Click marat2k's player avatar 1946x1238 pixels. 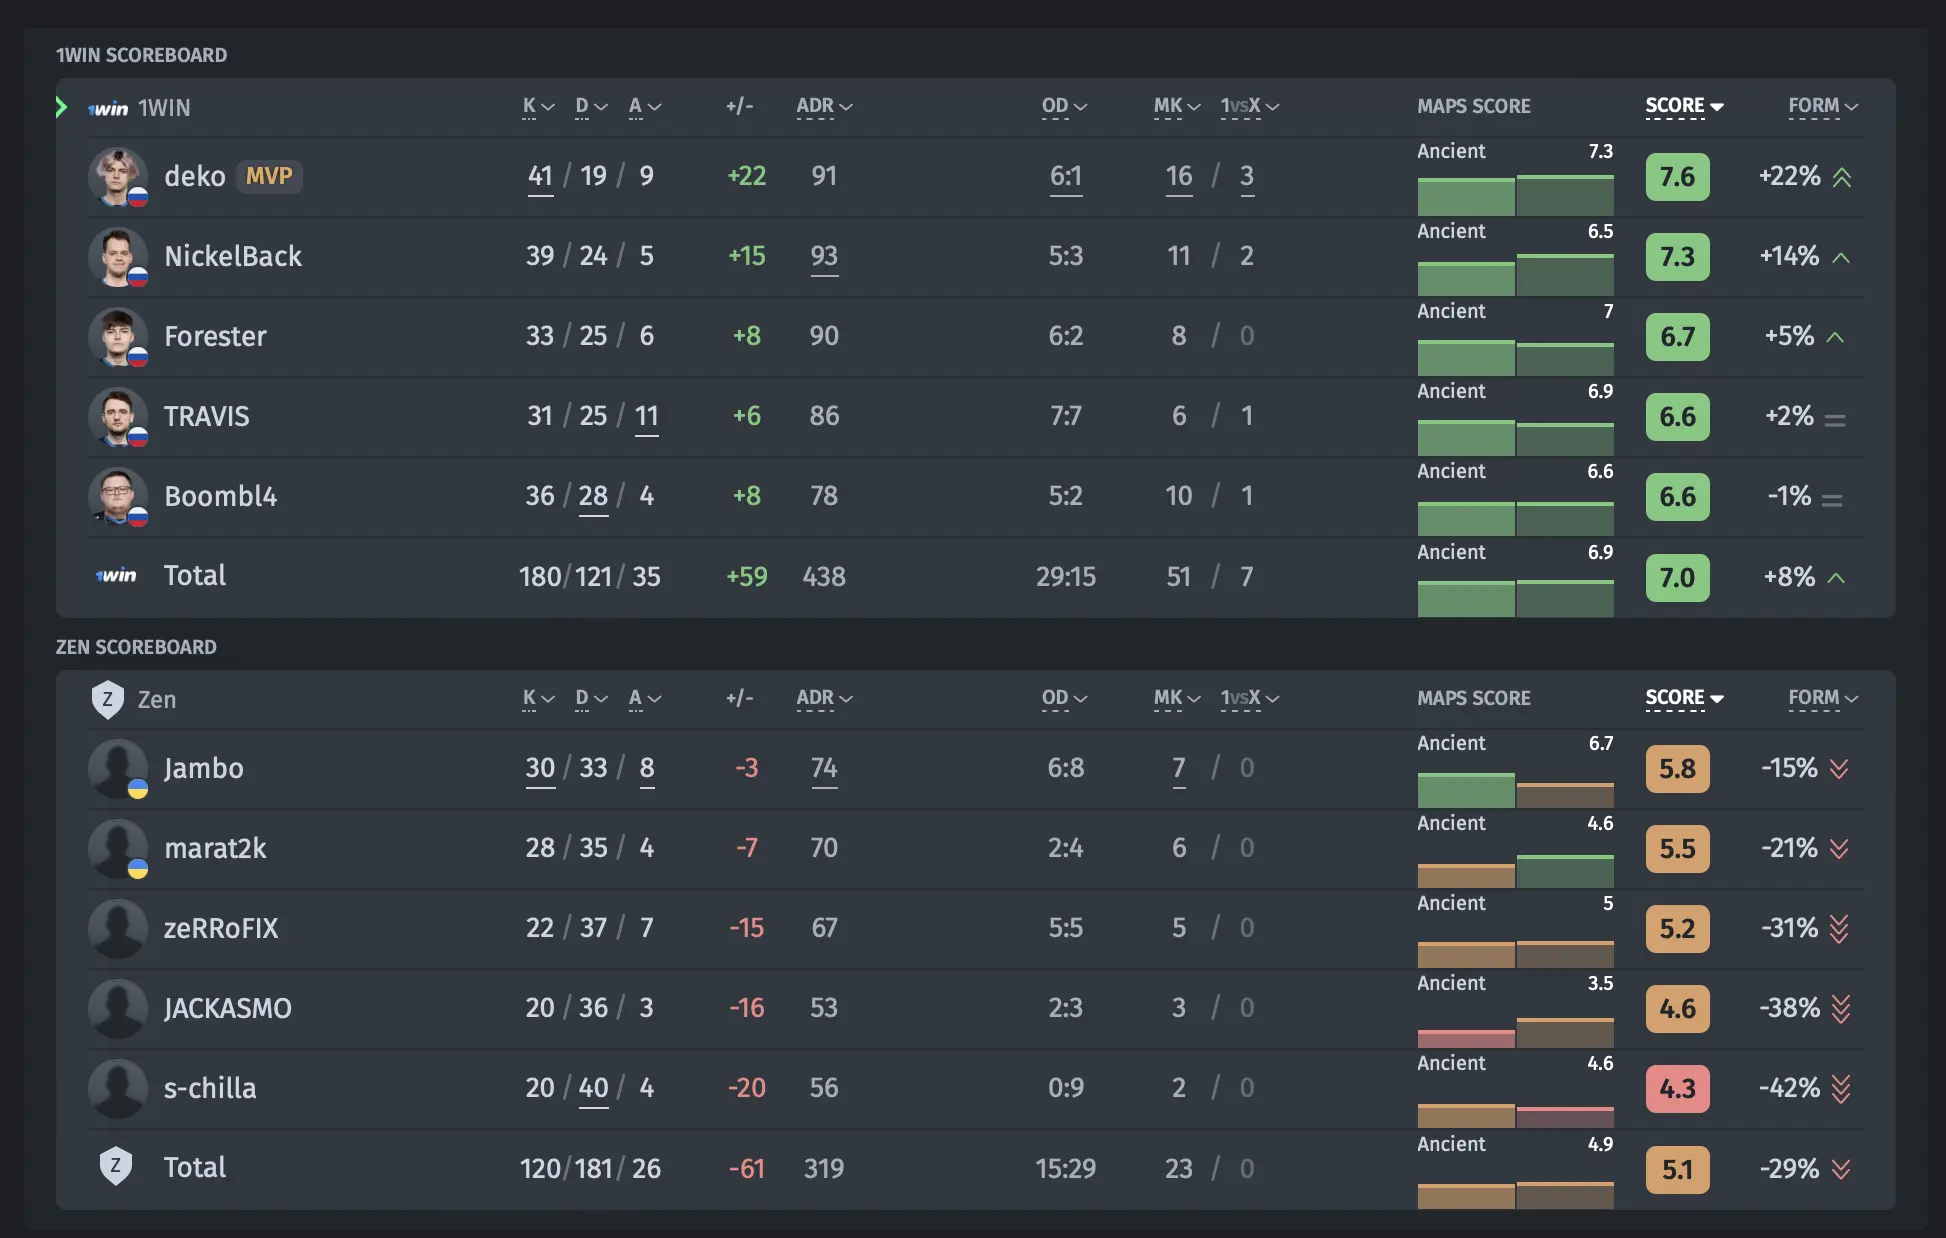pos(118,848)
